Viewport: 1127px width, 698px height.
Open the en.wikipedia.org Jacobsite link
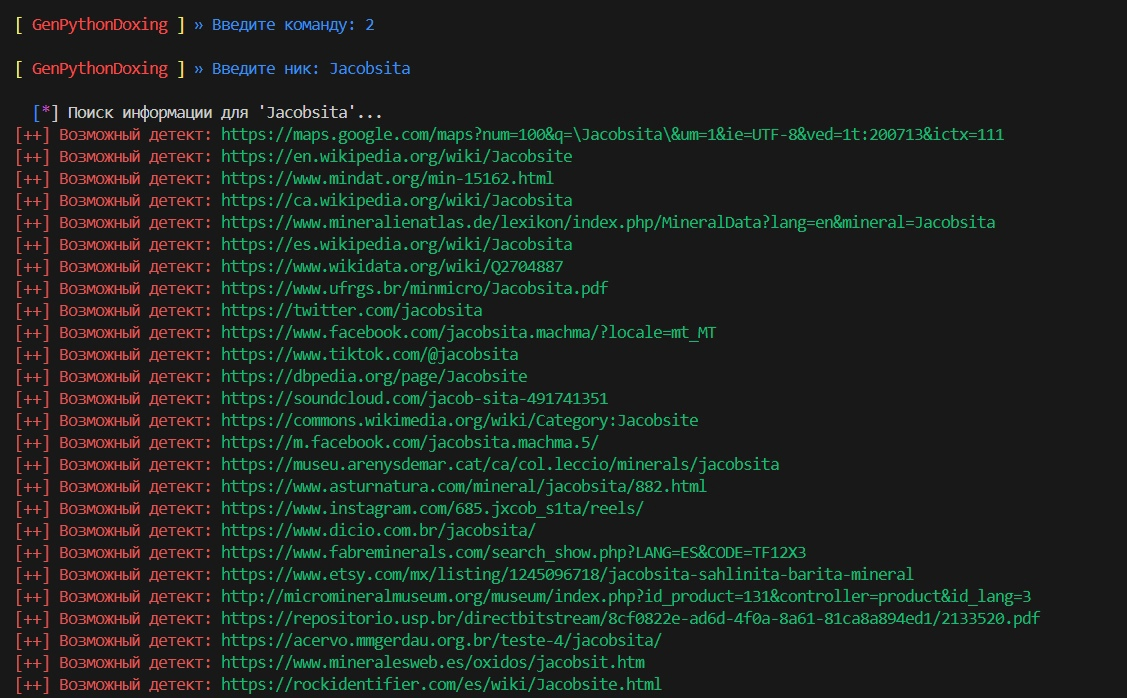click(396, 157)
